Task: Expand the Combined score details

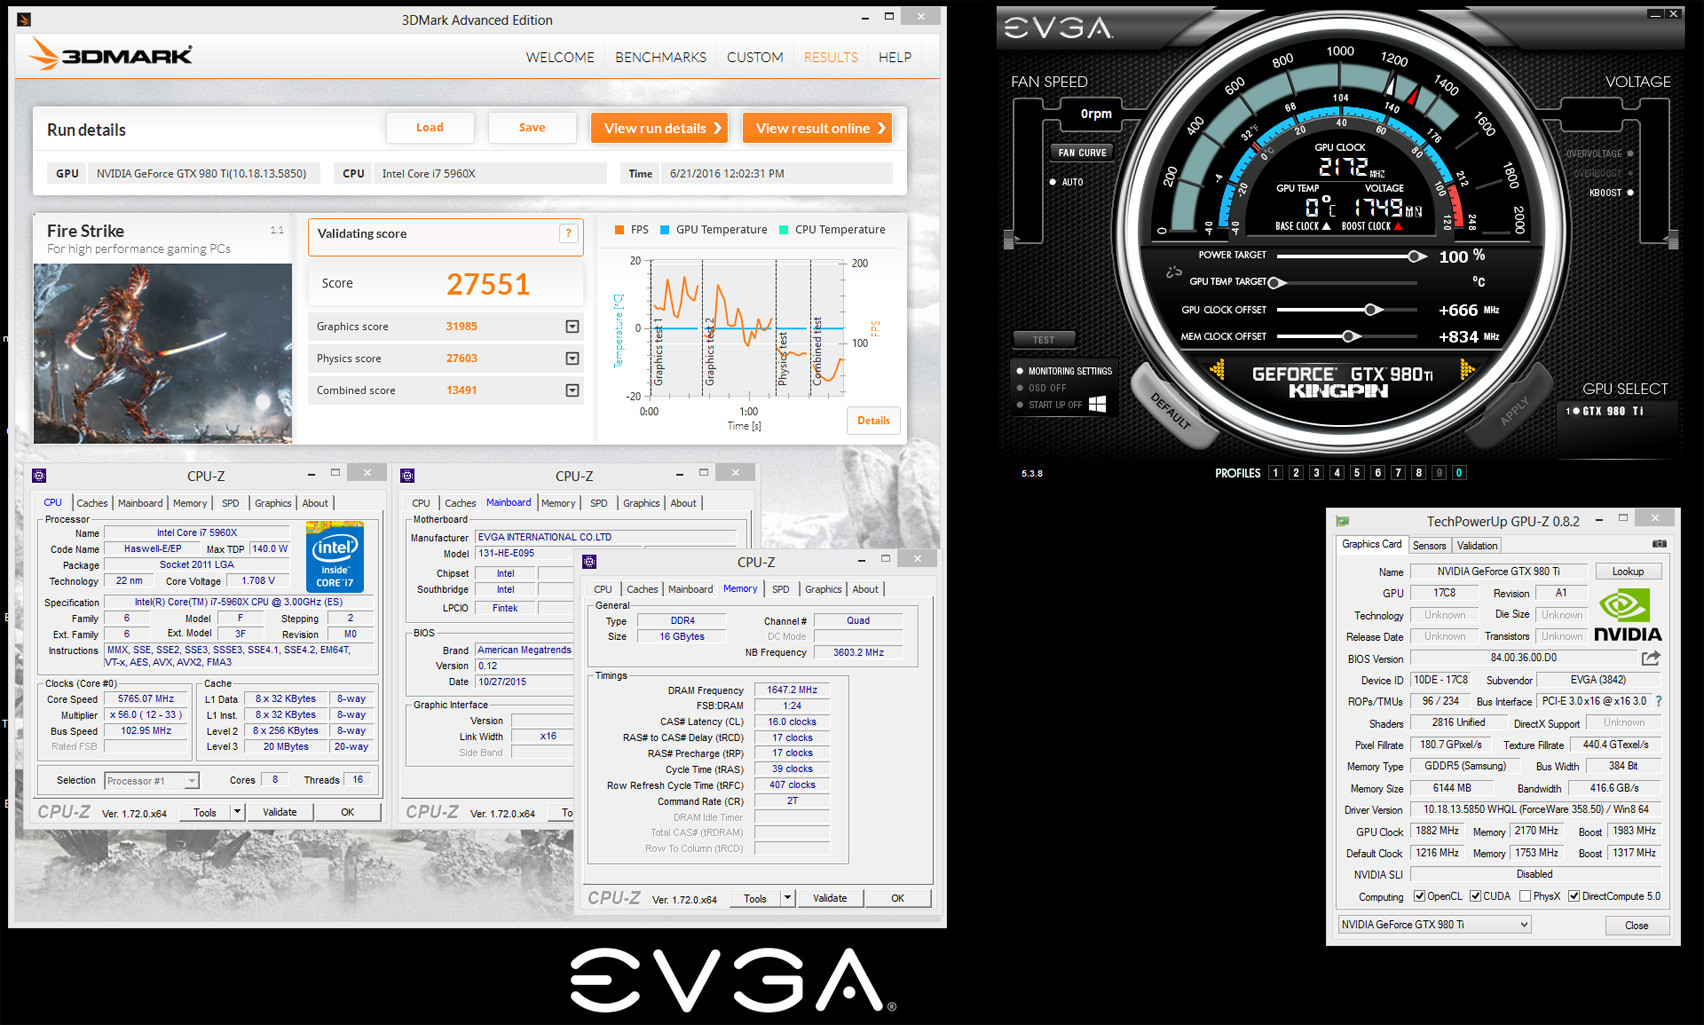Action: click(572, 390)
